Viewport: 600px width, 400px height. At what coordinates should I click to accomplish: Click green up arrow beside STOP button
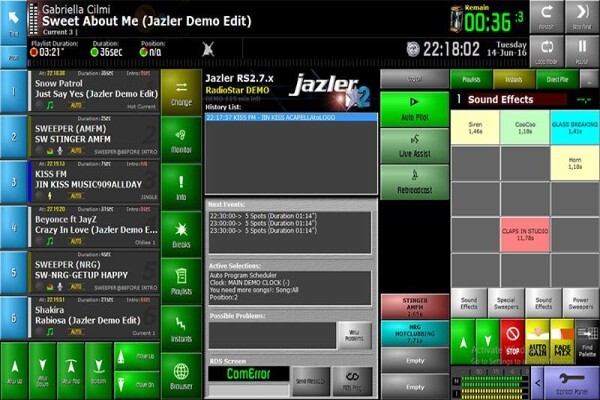(463, 342)
